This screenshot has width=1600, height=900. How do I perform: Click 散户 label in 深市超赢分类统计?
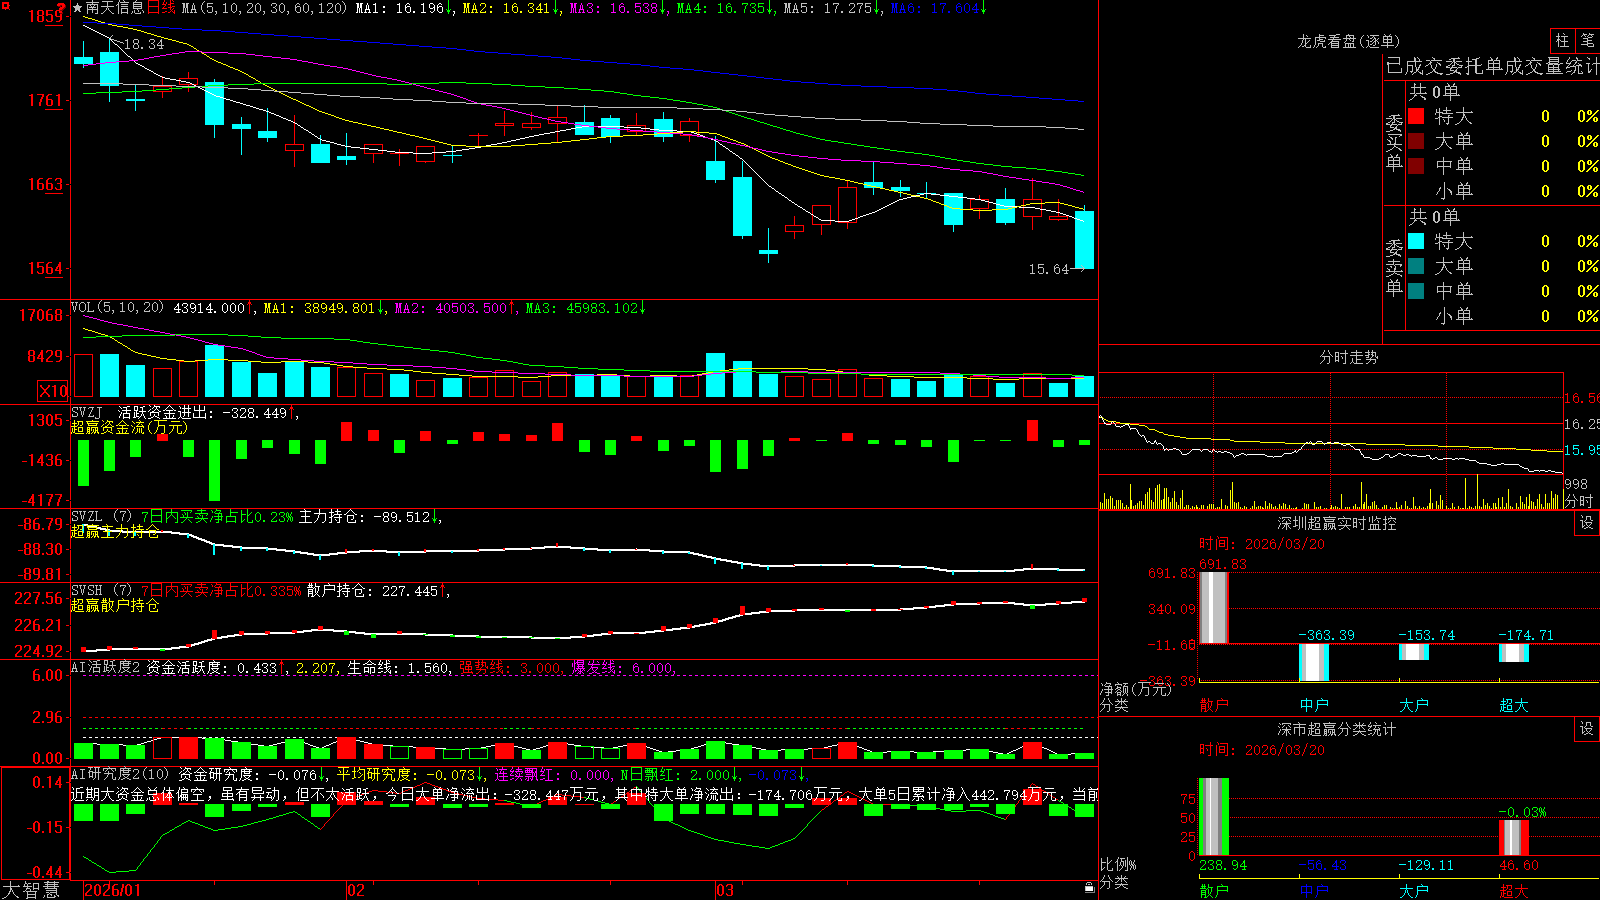tap(1213, 890)
